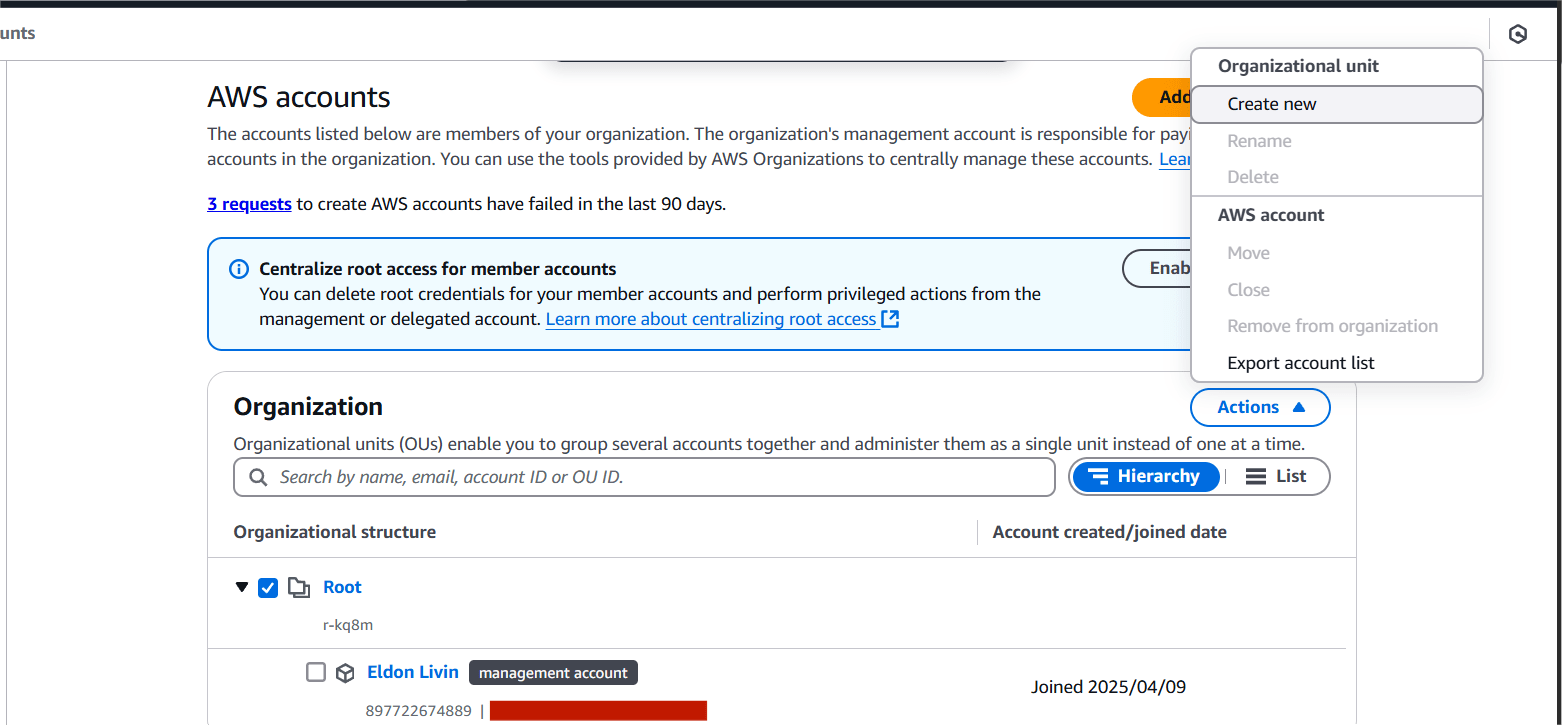This screenshot has width=1562, height=725.
Task: Click the info icon in root access banner
Action: click(x=239, y=269)
